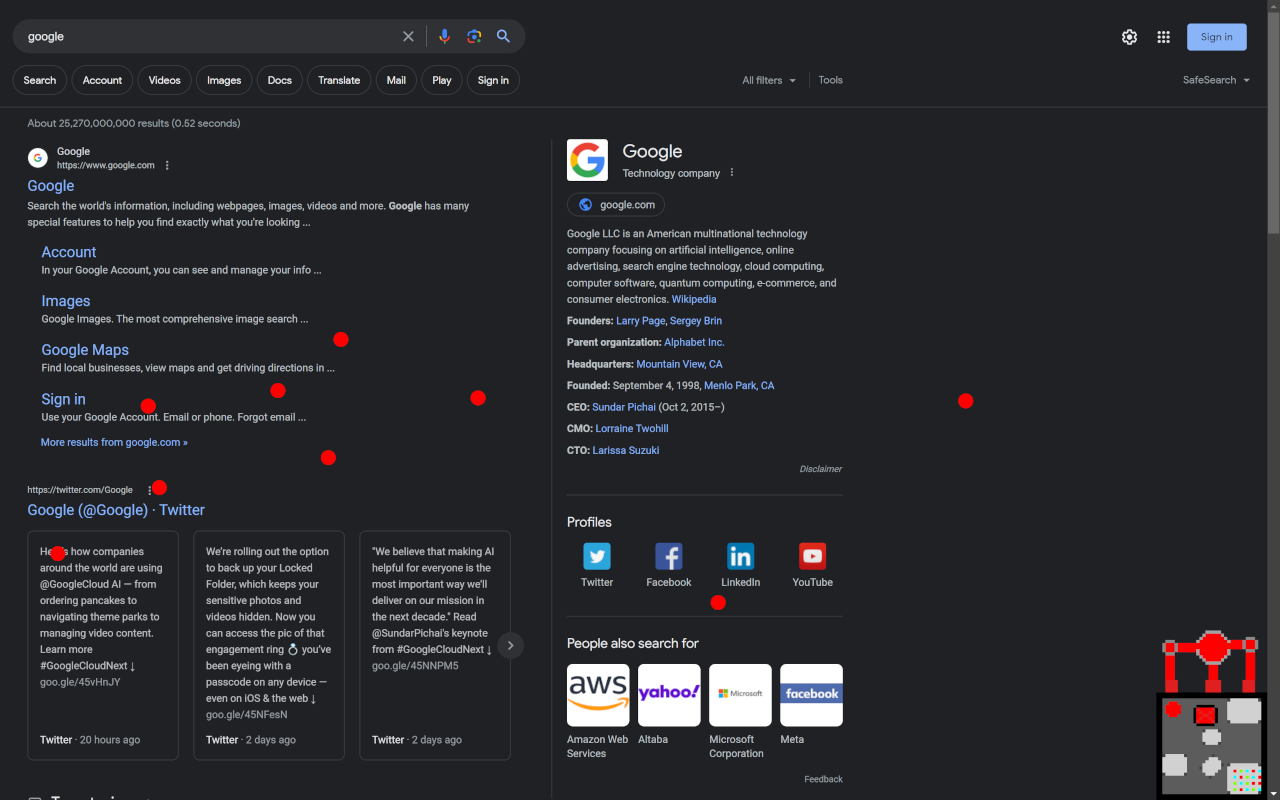
Task: Open the Tools options
Action: [x=831, y=80]
